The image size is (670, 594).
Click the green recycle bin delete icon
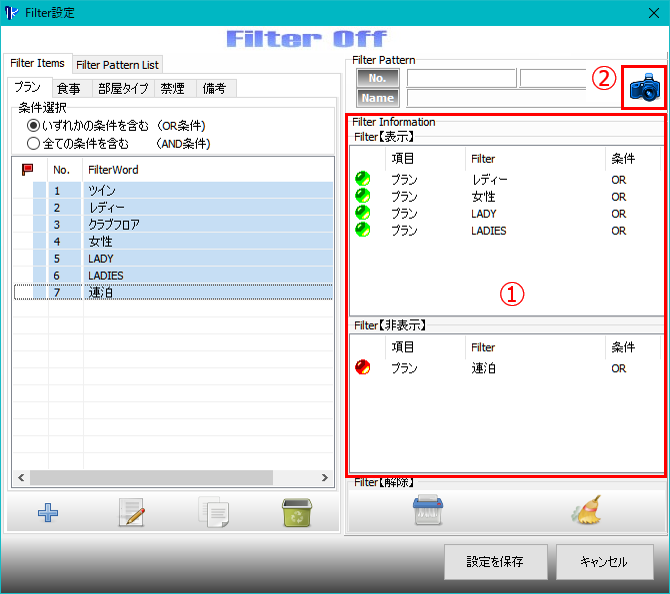[296, 513]
